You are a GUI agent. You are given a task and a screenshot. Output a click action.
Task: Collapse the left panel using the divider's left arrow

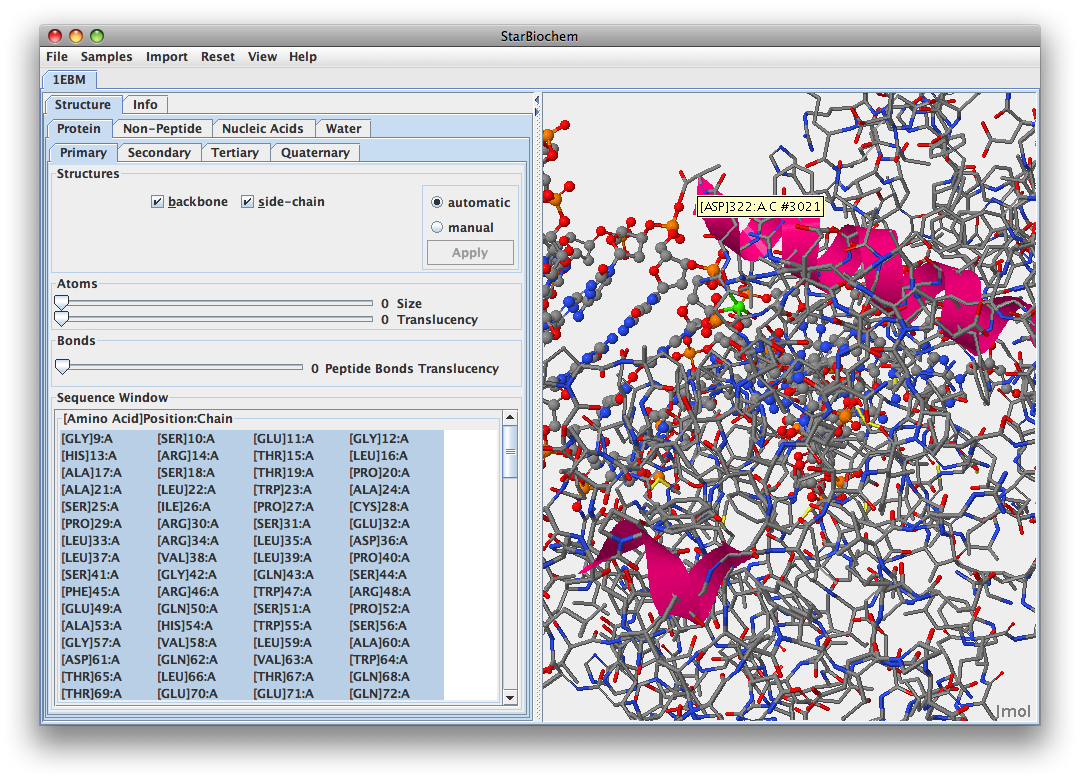click(536, 100)
